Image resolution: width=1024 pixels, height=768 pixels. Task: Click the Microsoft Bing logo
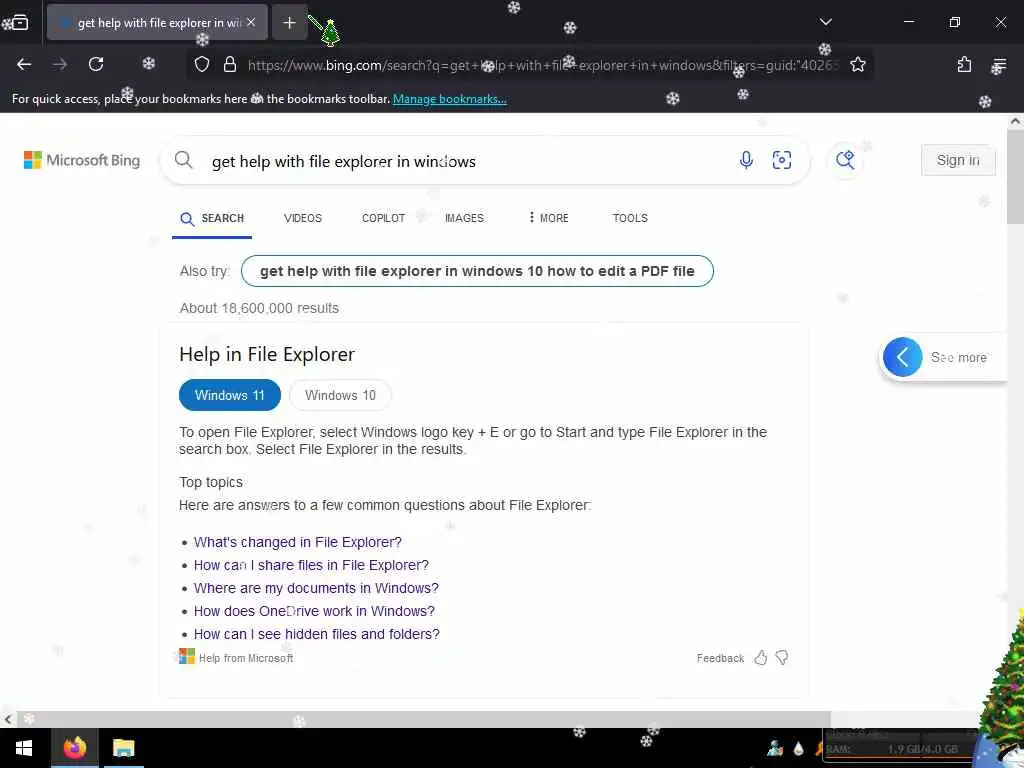[x=82, y=160]
